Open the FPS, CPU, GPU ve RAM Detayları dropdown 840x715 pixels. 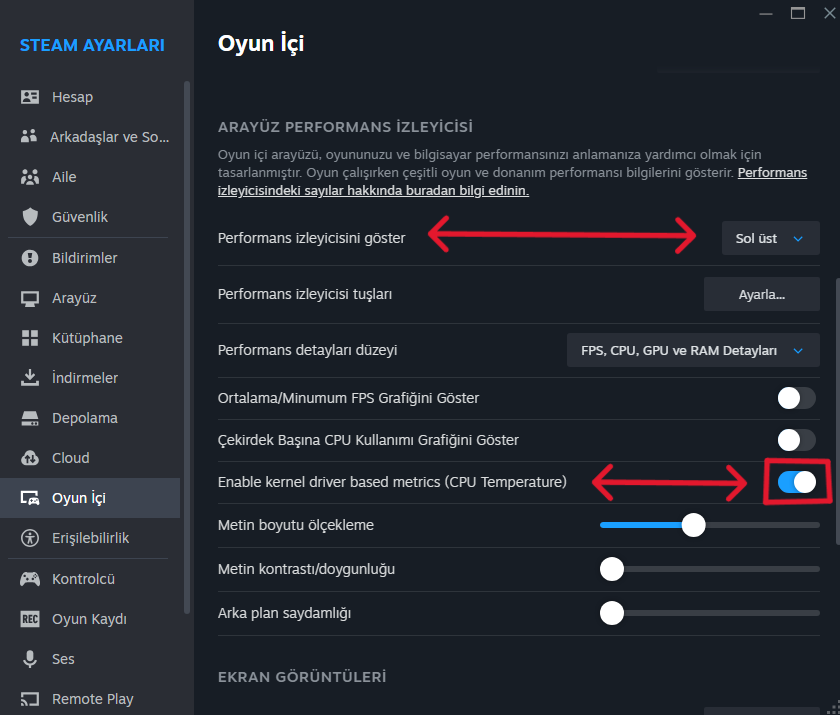tap(693, 350)
